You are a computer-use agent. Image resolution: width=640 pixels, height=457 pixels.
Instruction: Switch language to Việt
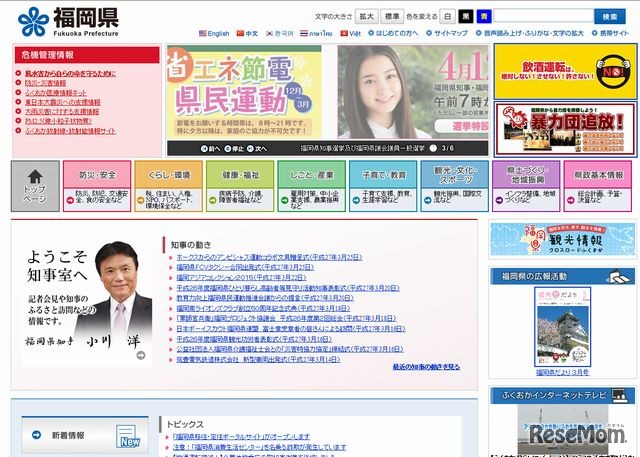351,33
